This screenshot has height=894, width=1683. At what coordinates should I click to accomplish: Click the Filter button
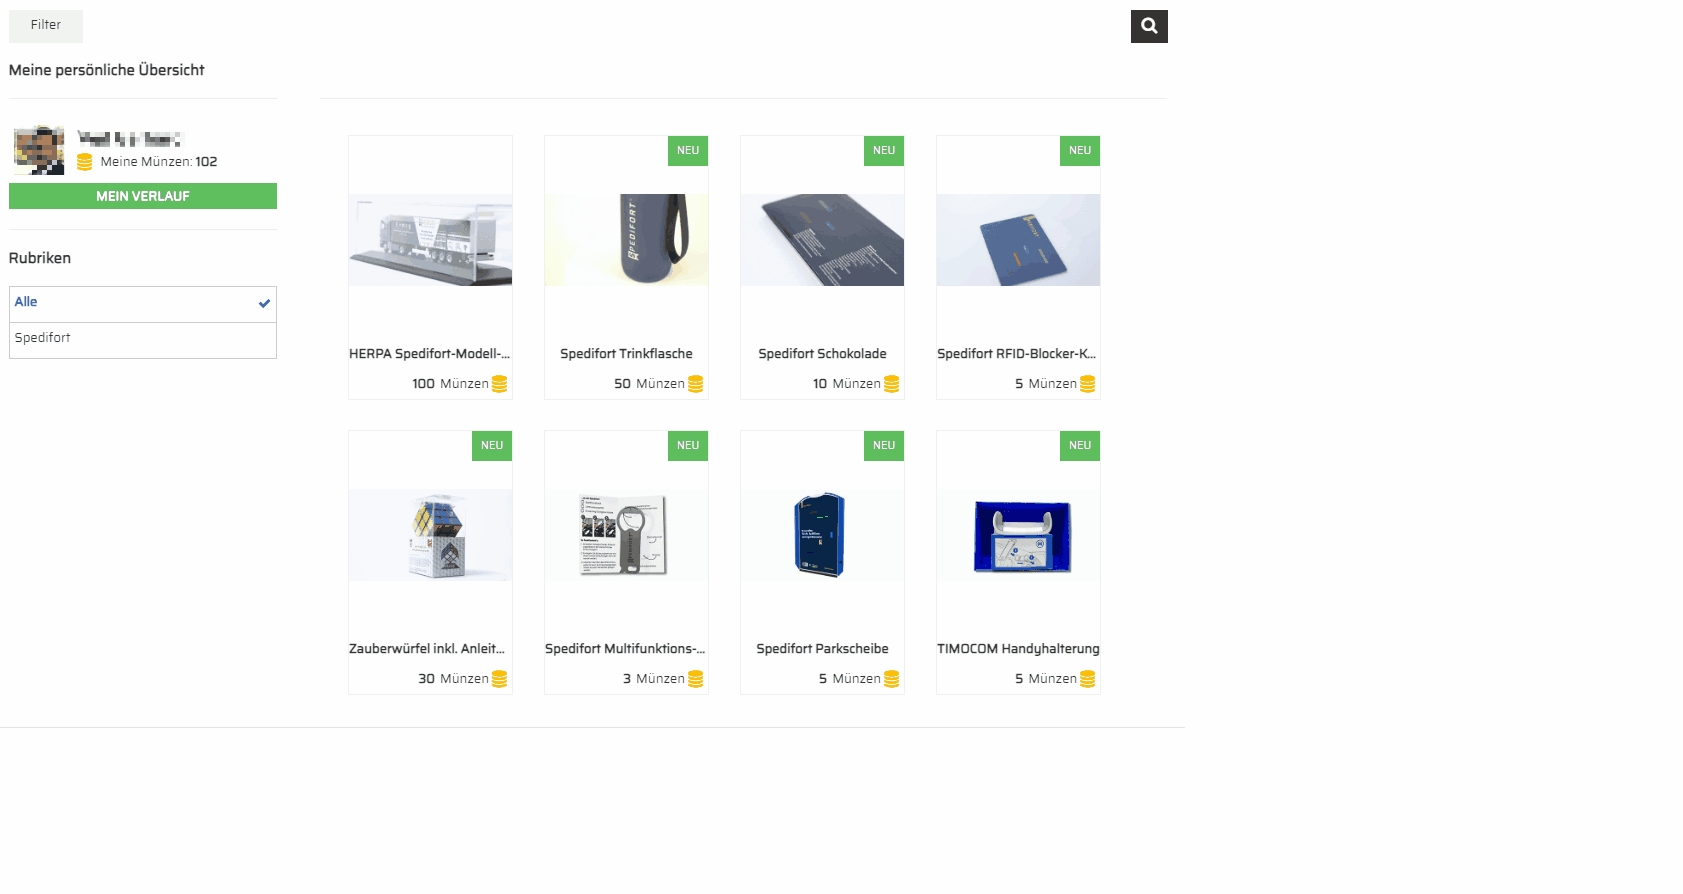(x=46, y=26)
